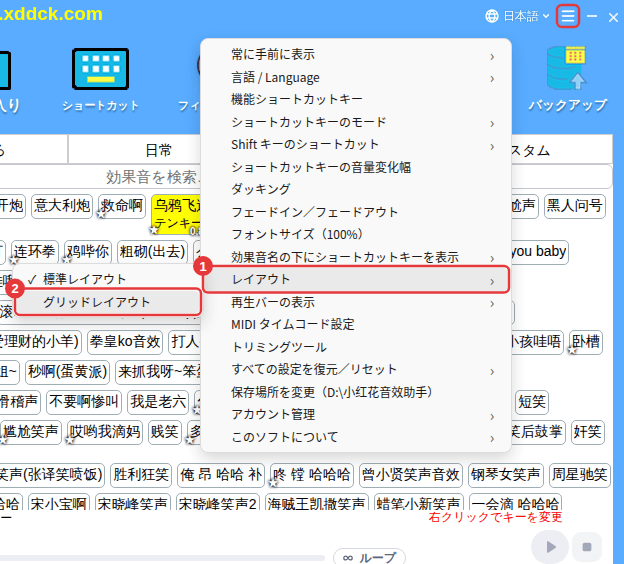Open the hamburger settings menu icon
Image resolution: width=624 pixels, height=564 pixels.
coord(567,16)
